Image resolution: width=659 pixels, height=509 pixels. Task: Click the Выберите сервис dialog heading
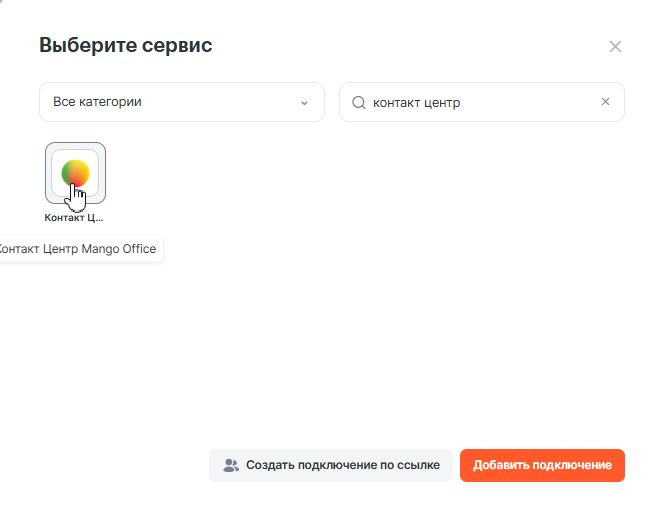point(125,45)
